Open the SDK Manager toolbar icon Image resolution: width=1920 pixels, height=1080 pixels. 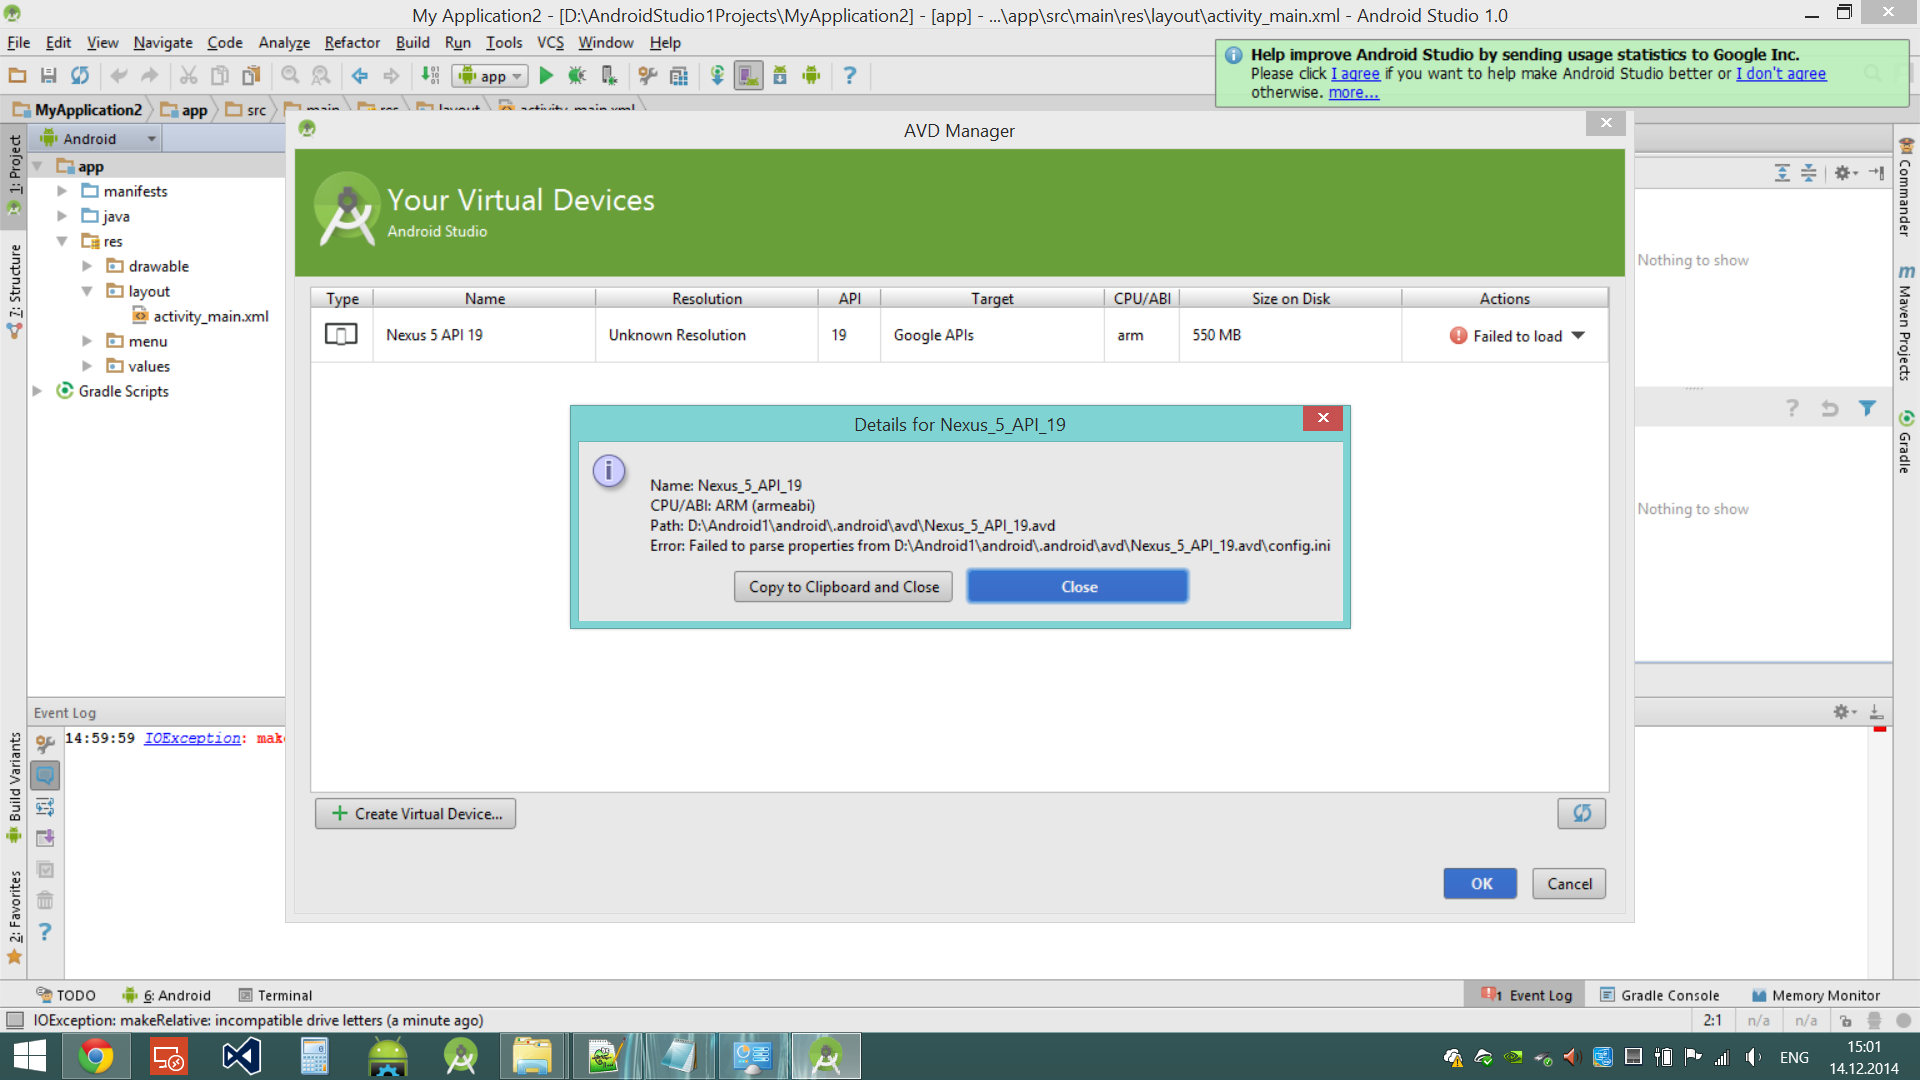[x=780, y=75]
